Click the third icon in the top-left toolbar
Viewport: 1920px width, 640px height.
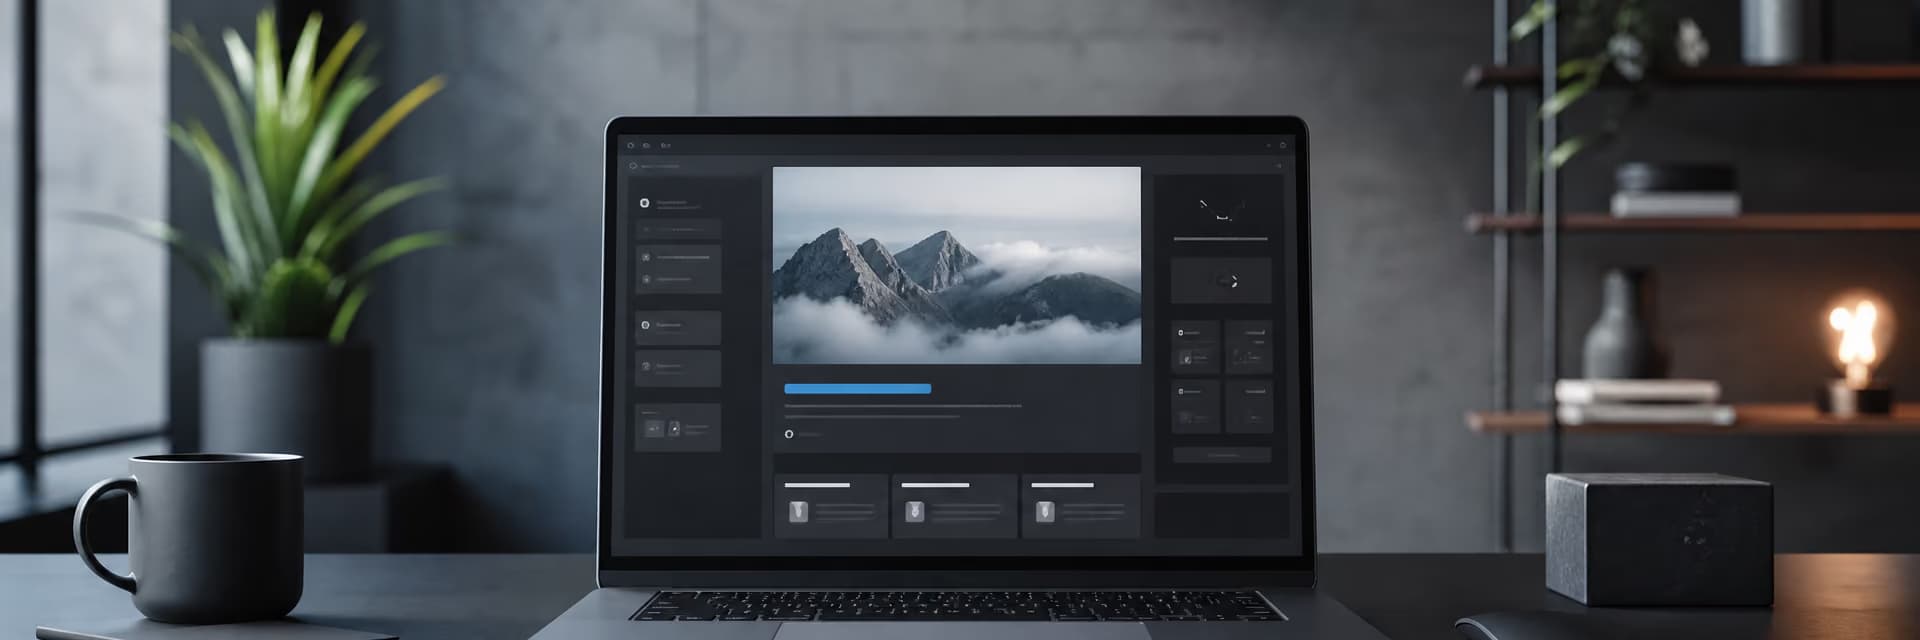[665, 146]
